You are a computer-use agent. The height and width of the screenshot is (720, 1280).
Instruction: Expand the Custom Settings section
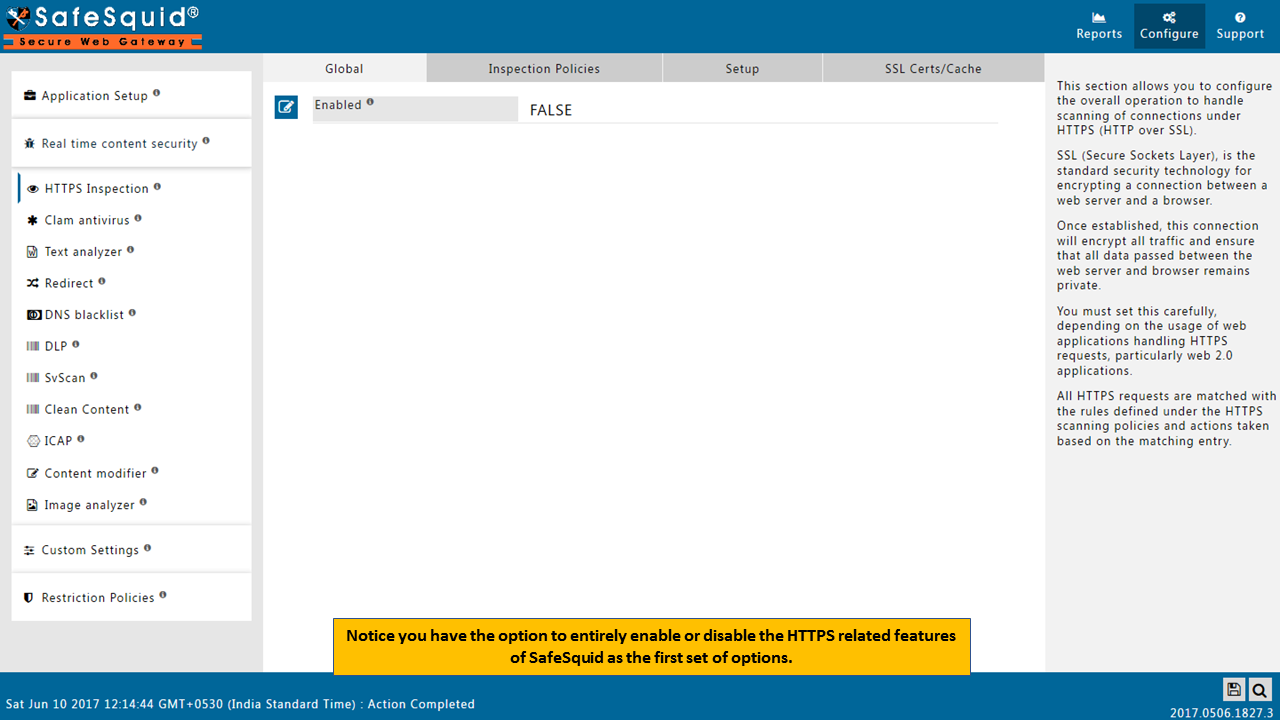pyautogui.click(x=90, y=550)
